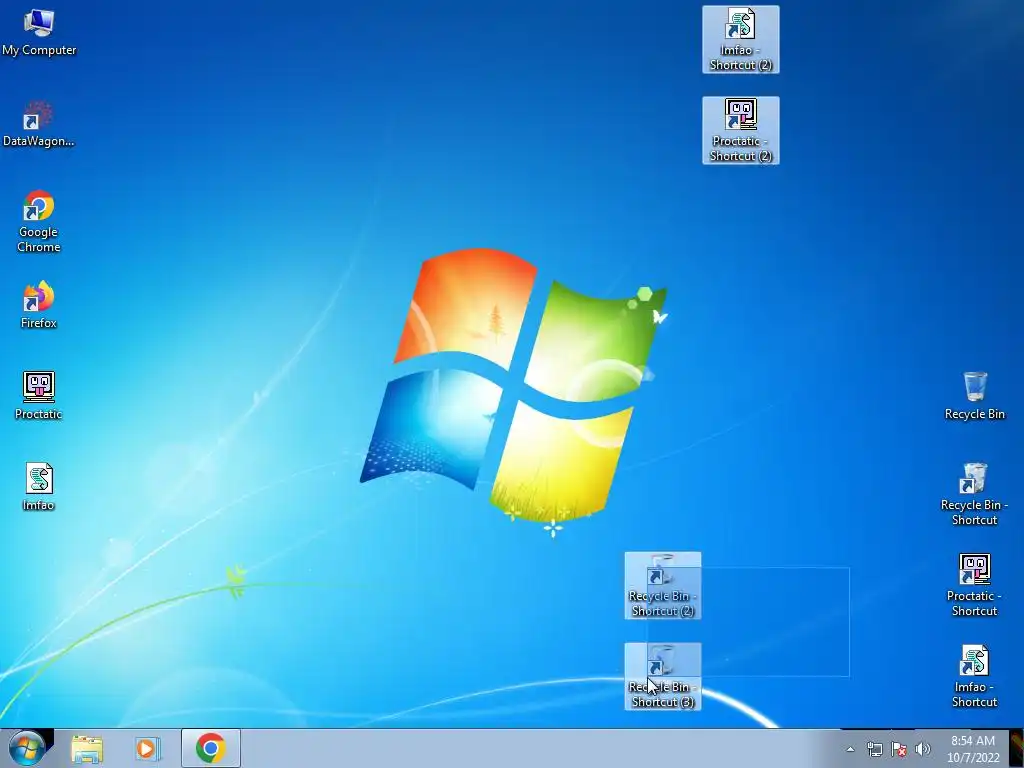The width and height of the screenshot is (1024, 768).
Task: Select lmfao - Shortcut icon at right
Action: (x=974, y=676)
